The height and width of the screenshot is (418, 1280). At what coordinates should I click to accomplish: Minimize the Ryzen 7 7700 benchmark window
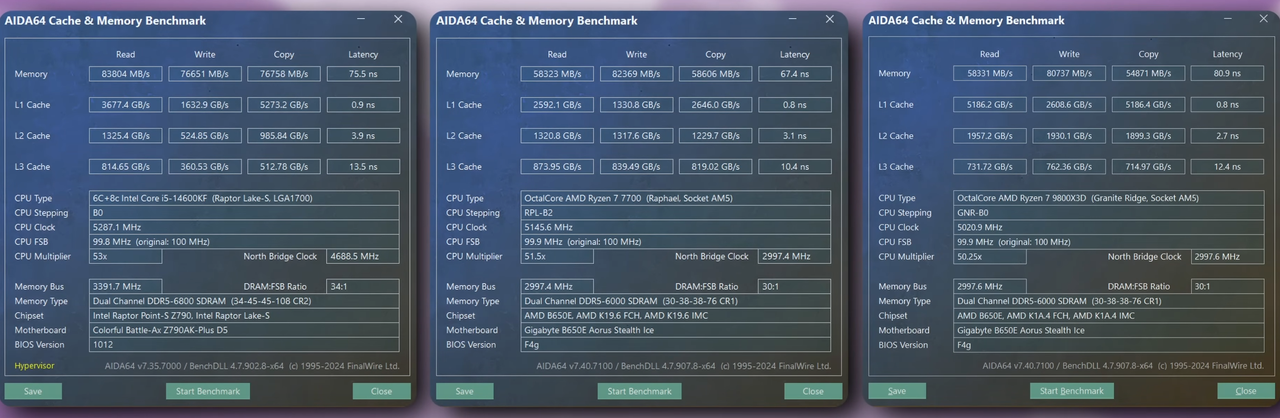click(793, 19)
